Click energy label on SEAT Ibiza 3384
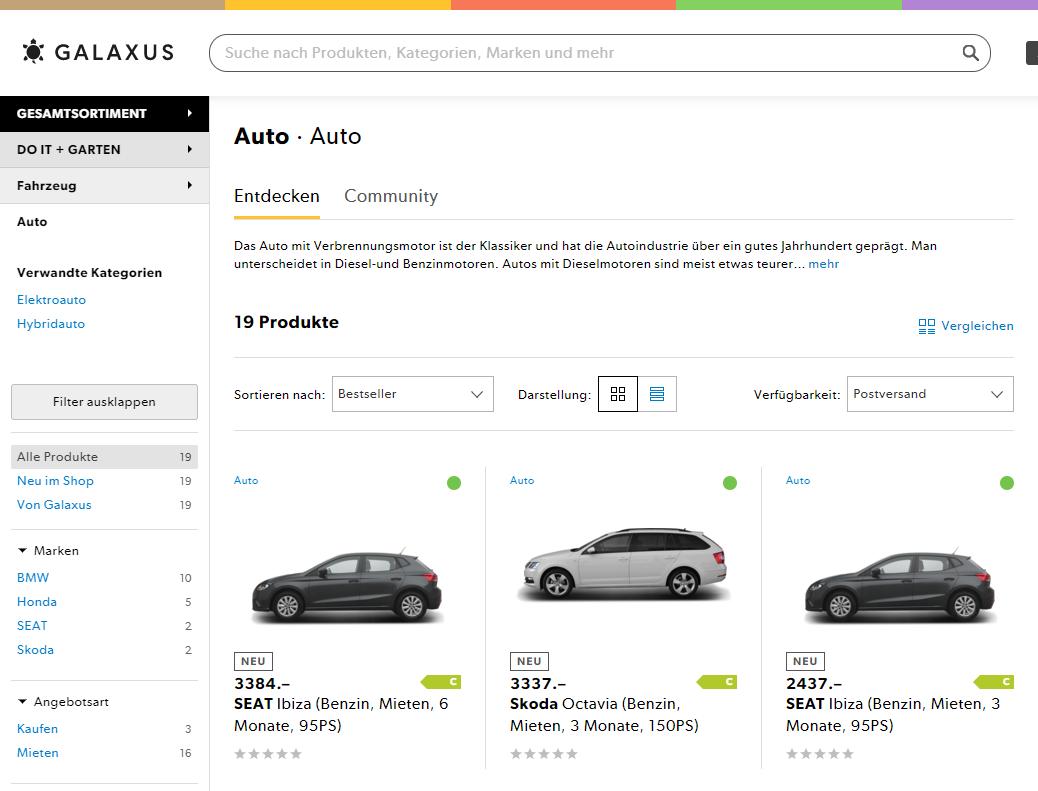Viewport: 1038px width, 791px height. 441,682
